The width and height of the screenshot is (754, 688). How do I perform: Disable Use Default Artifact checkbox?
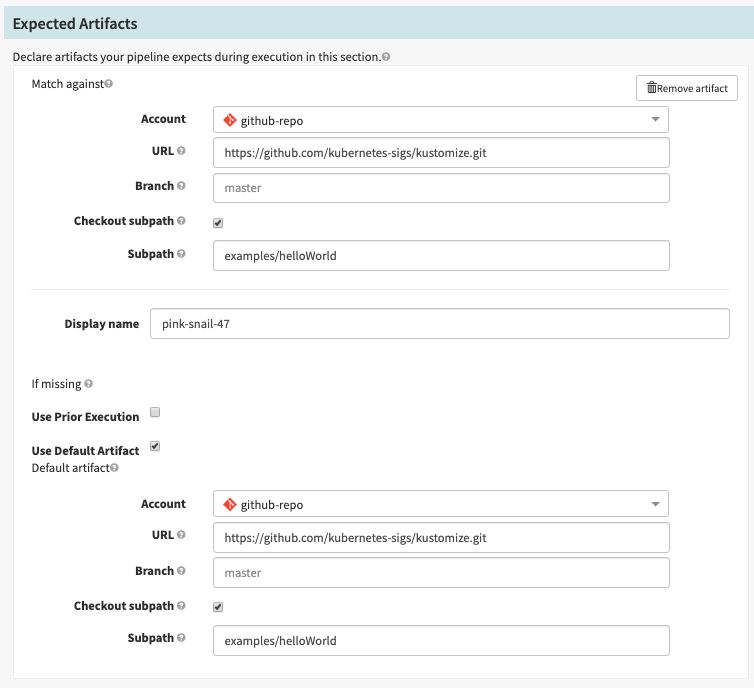coord(155,446)
